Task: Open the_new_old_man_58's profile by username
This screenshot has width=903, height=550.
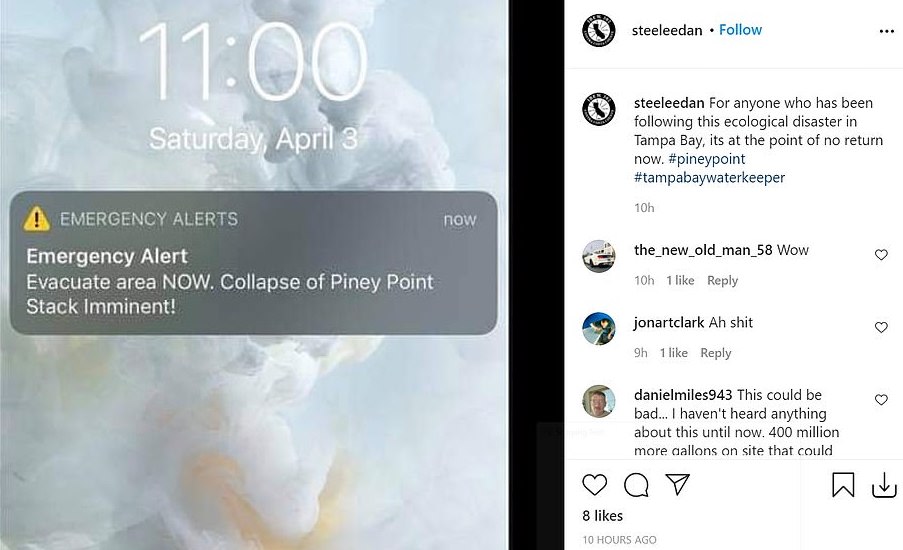Action: point(703,250)
